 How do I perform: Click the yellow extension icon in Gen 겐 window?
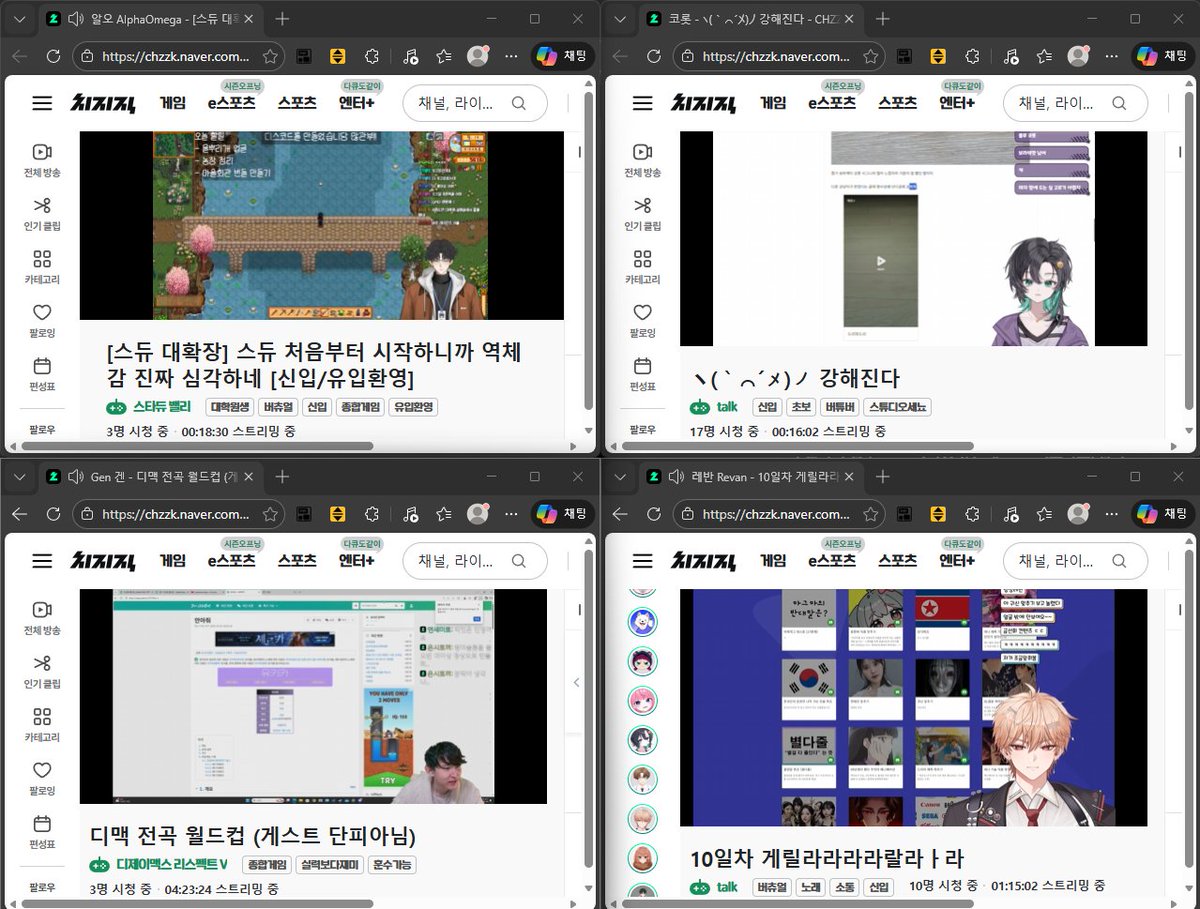[x=338, y=515]
